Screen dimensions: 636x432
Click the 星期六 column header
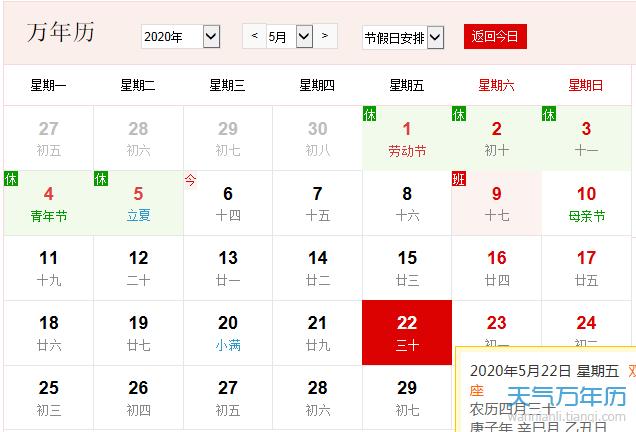tap(496, 85)
